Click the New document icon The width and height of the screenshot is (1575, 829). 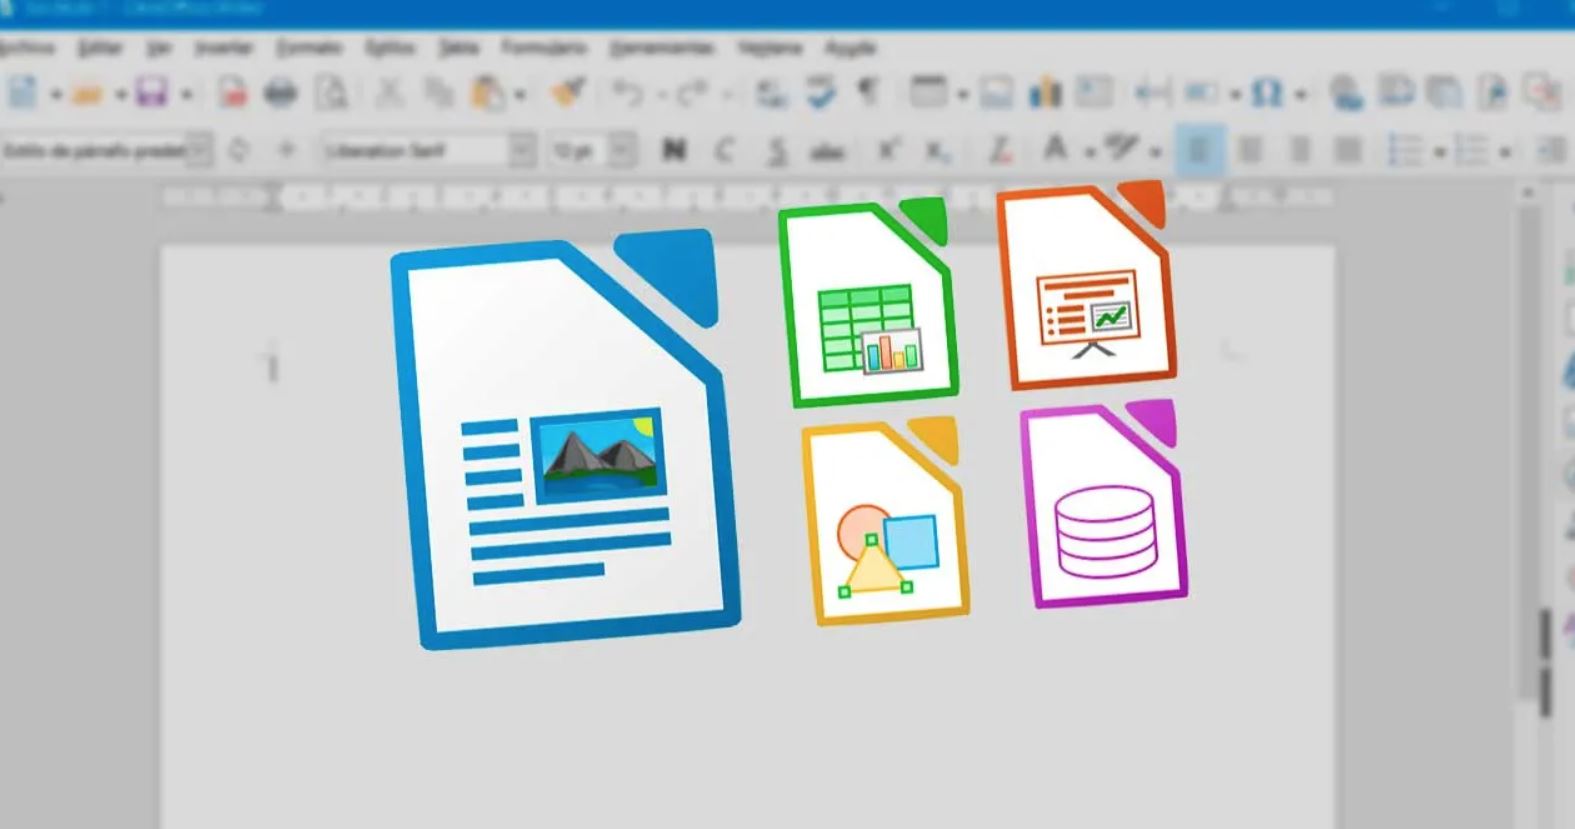pyautogui.click(x=22, y=93)
